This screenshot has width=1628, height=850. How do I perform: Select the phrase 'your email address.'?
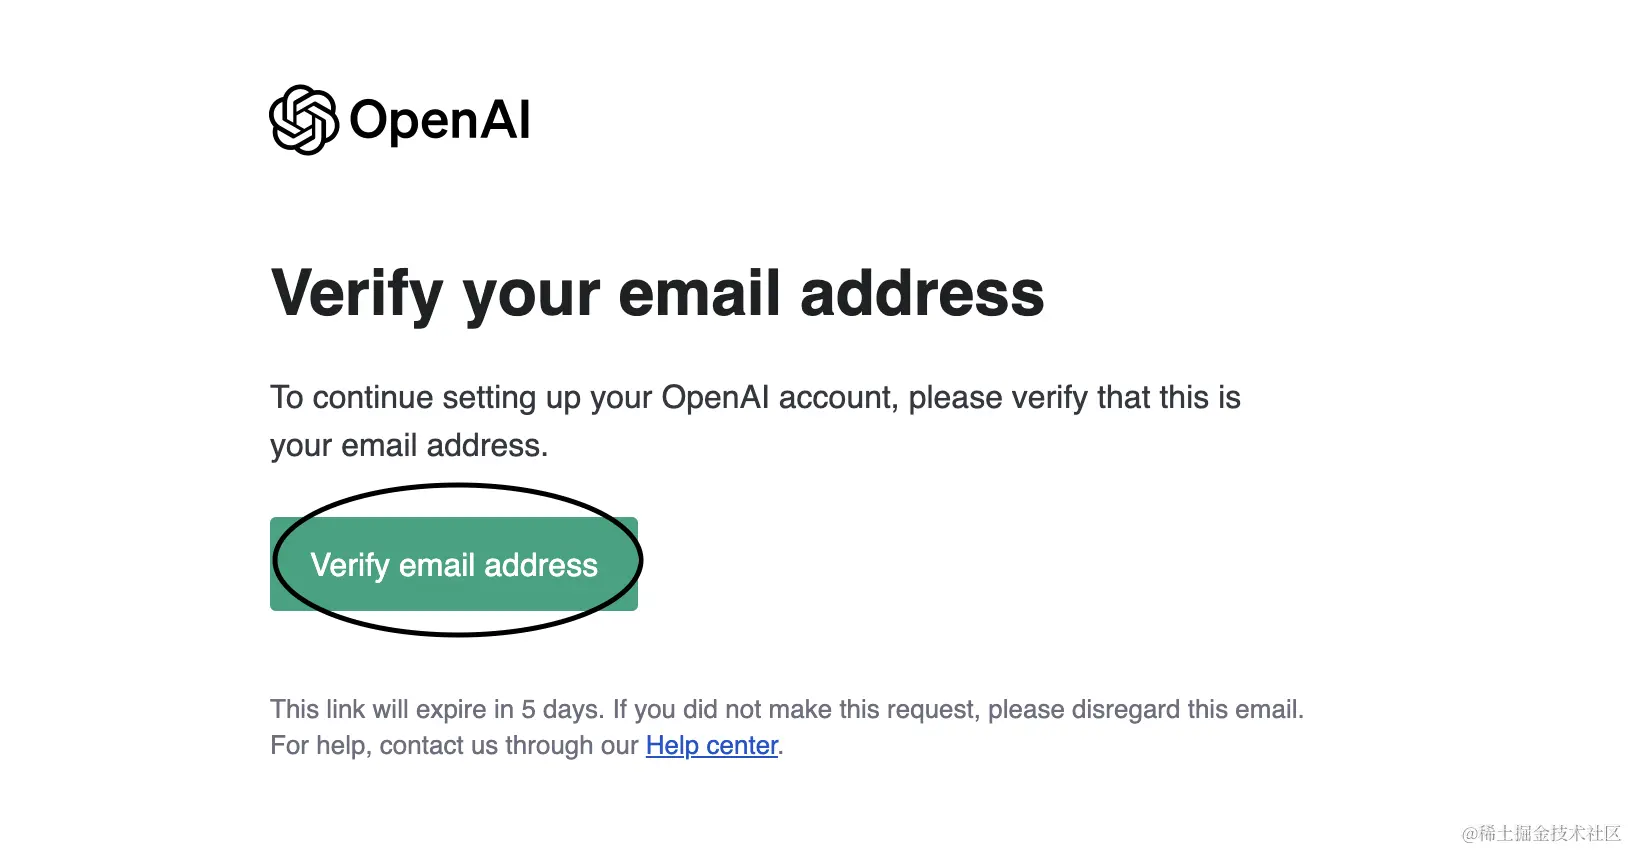[x=409, y=445]
